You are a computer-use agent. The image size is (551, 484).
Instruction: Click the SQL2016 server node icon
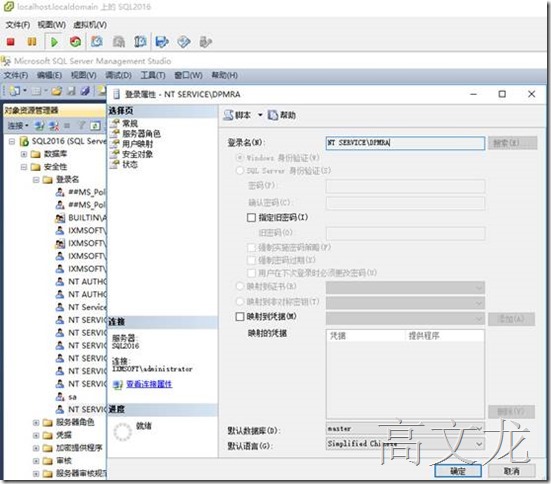(24, 141)
